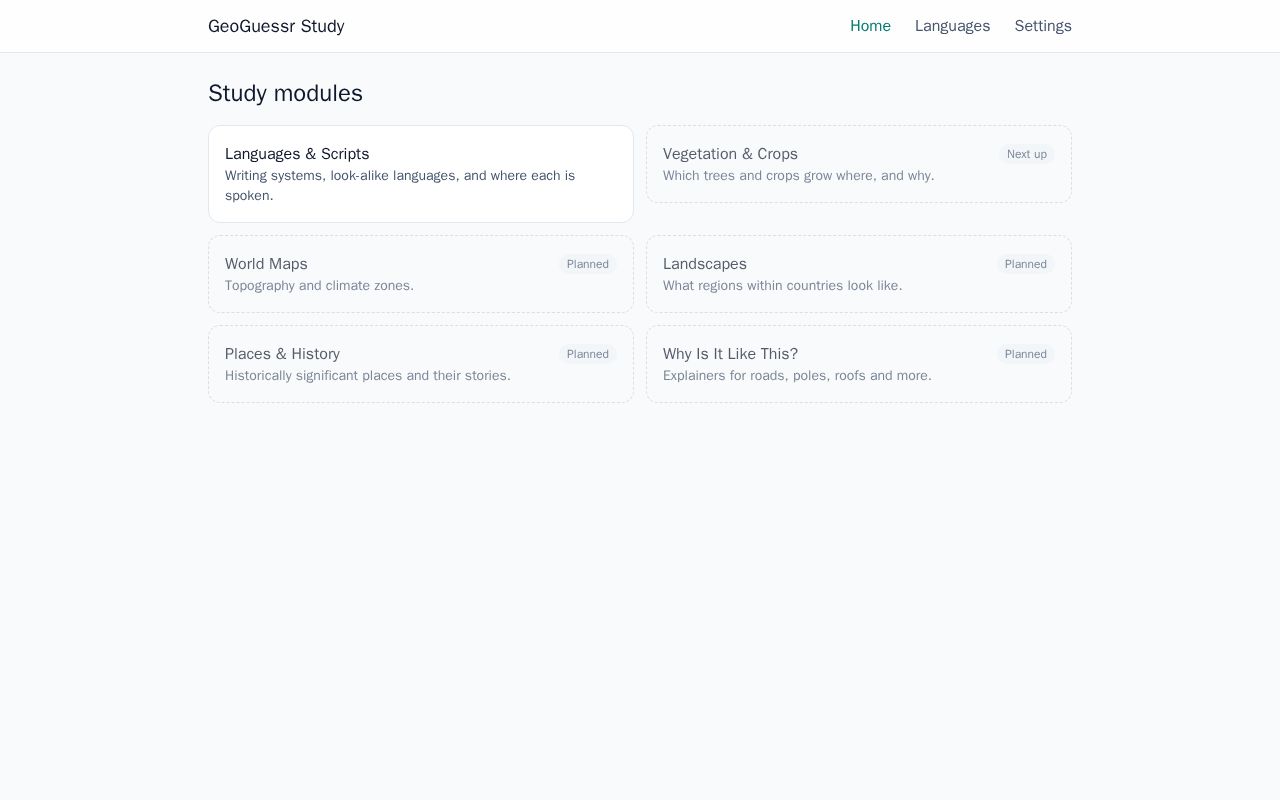Image resolution: width=1280 pixels, height=800 pixels.
Task: Select the World Maps module card
Action: click(x=421, y=274)
